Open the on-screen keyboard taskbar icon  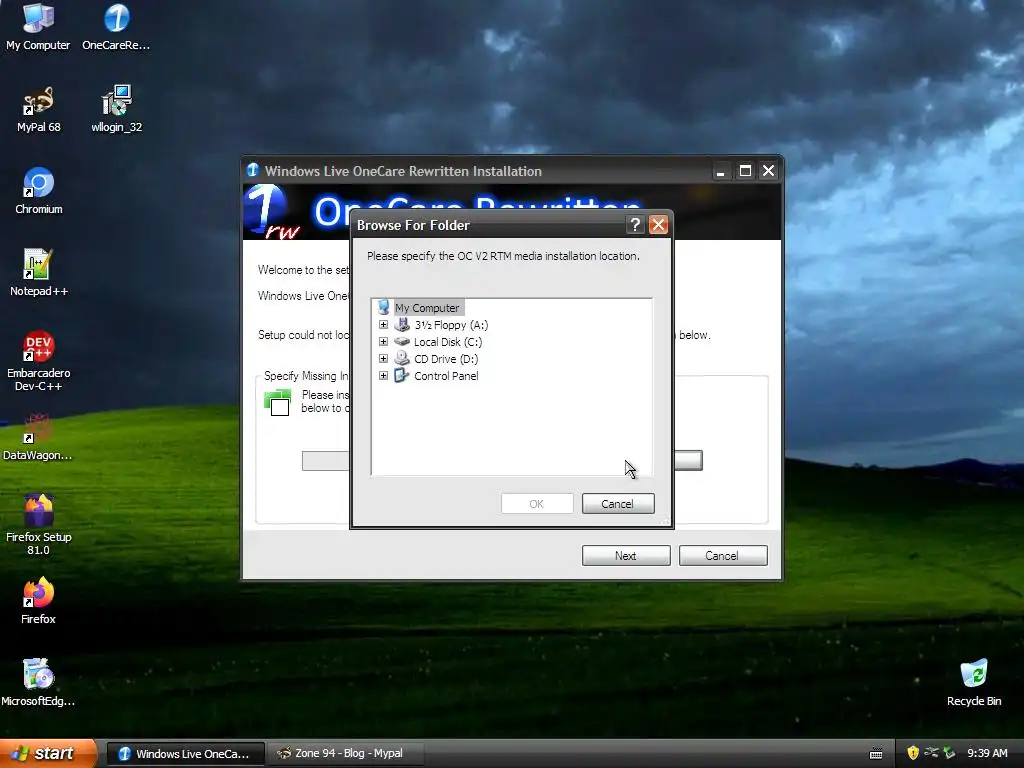(x=876, y=754)
